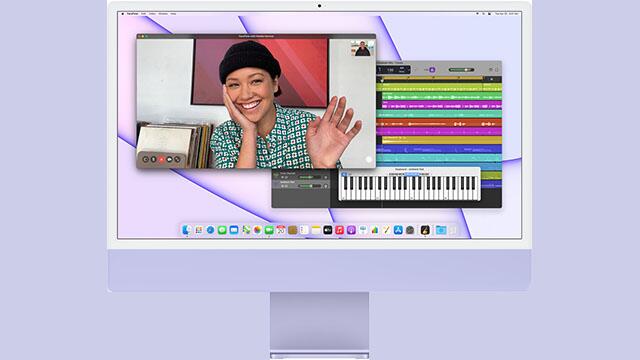Launch Safari from the dock
640x360 pixels.
[x=210, y=230]
